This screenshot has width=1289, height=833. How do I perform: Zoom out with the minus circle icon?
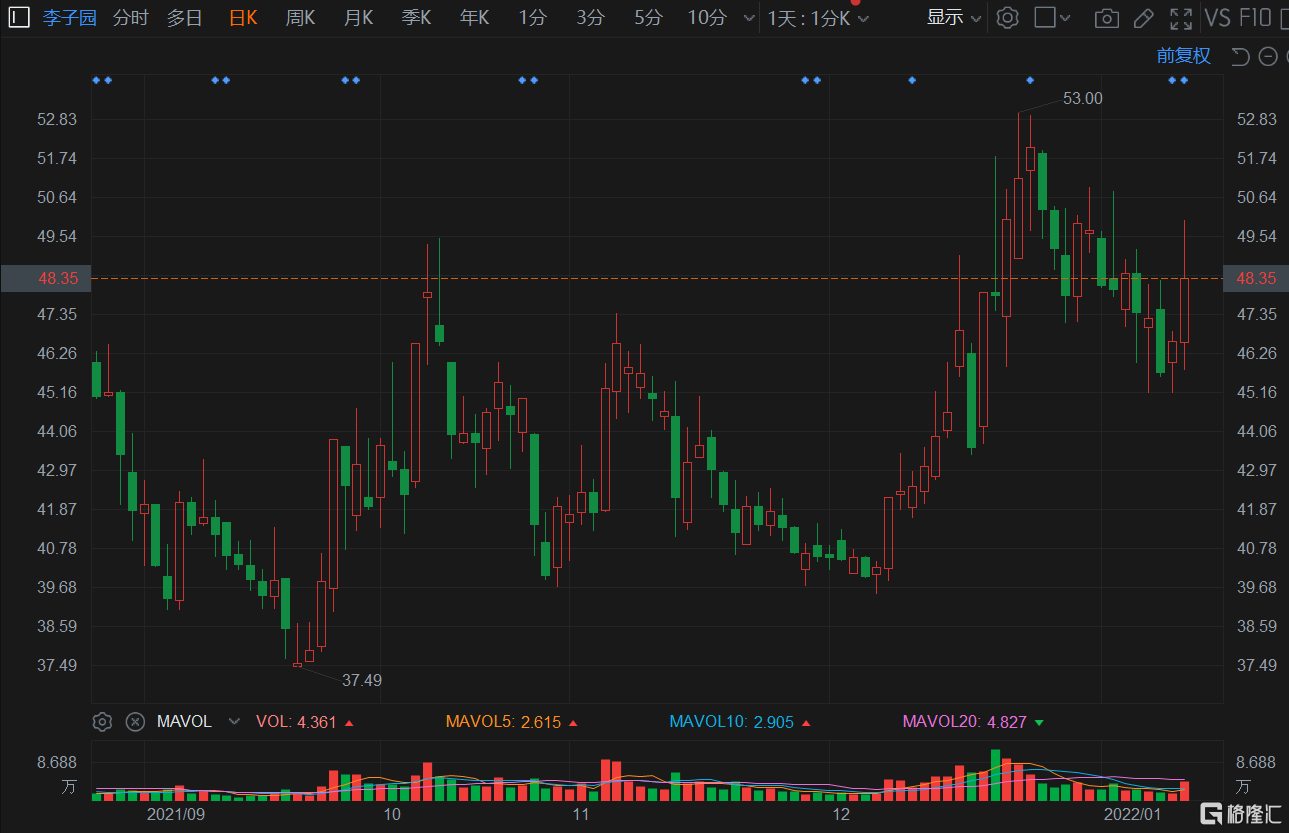pyautogui.click(x=1268, y=56)
